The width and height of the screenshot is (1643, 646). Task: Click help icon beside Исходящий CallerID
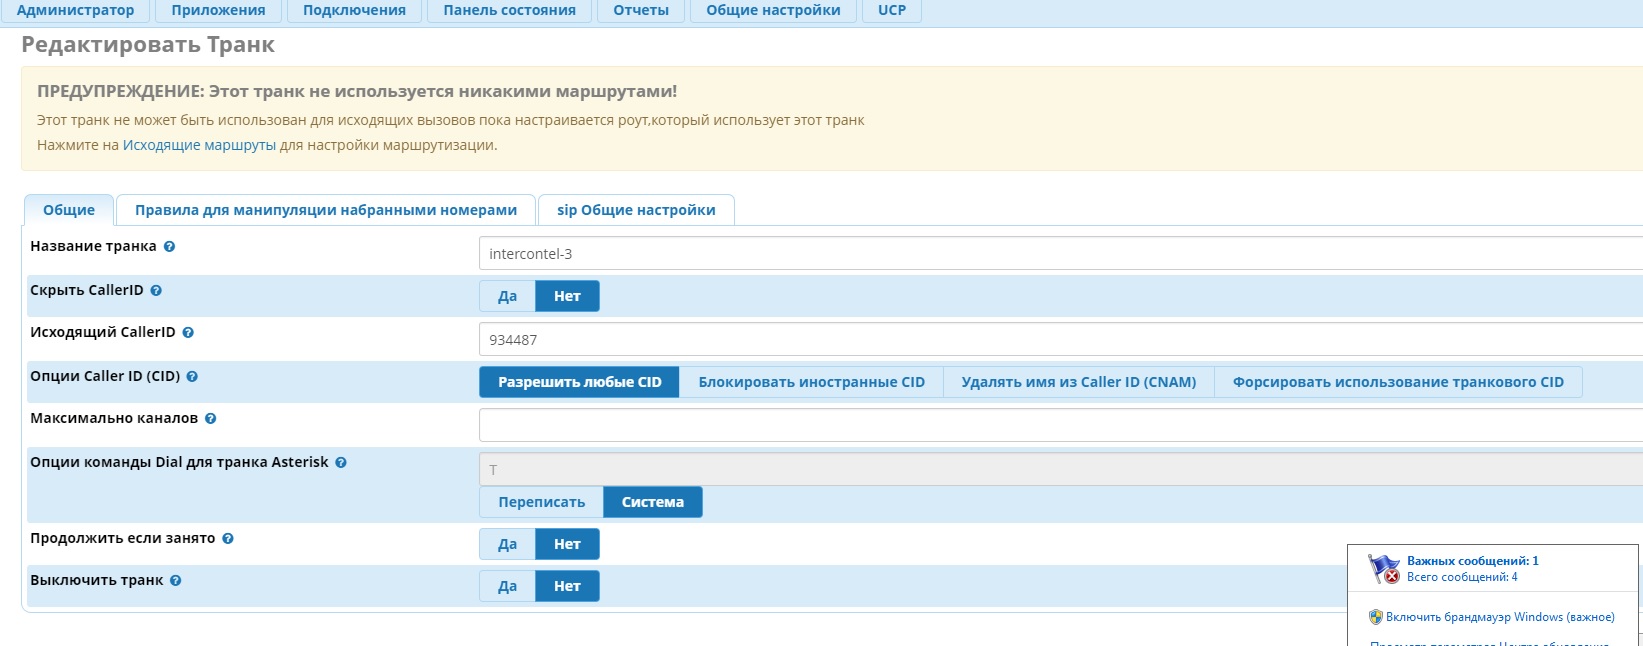click(x=188, y=333)
